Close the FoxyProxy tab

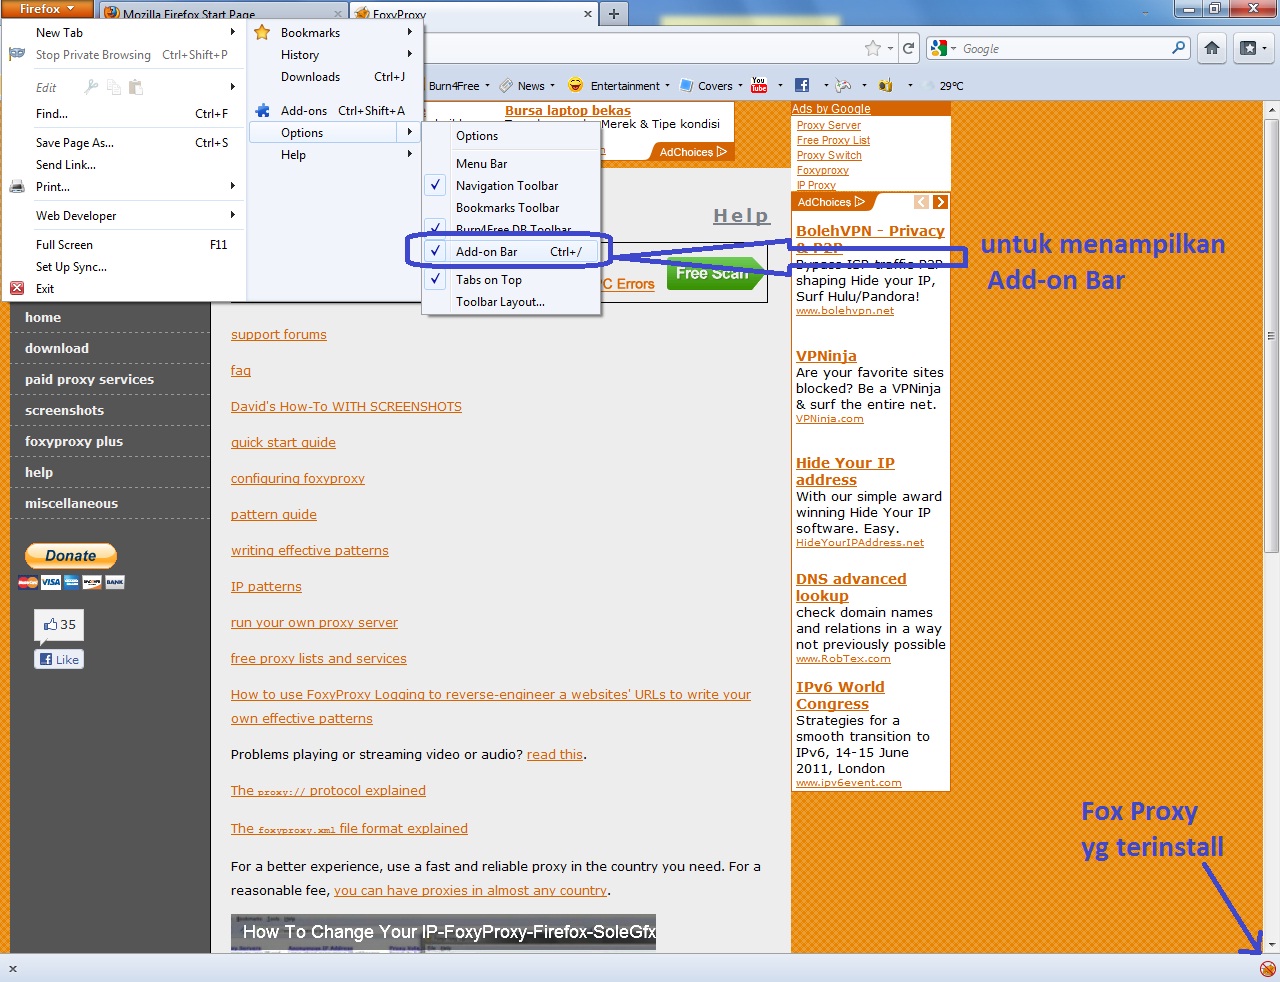tap(587, 14)
